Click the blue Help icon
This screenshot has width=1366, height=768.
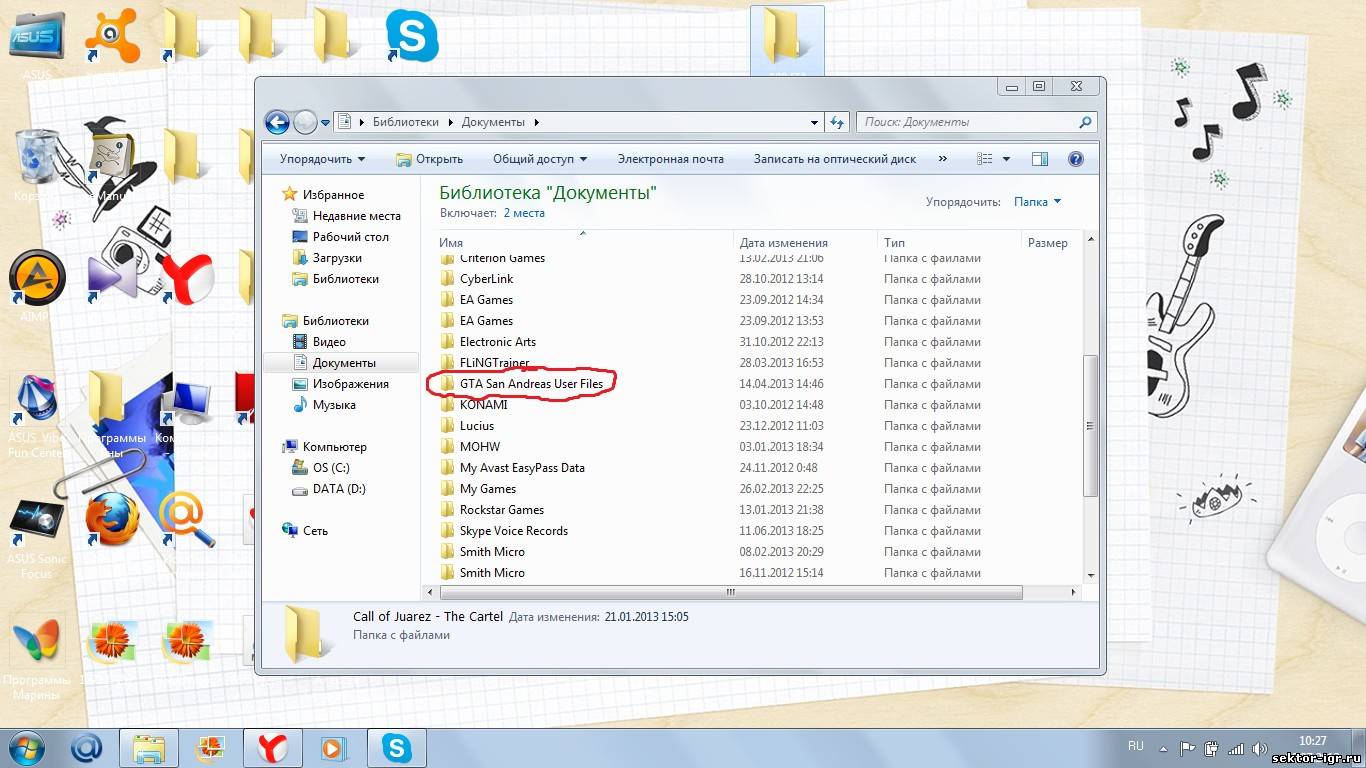pyautogui.click(x=1076, y=159)
